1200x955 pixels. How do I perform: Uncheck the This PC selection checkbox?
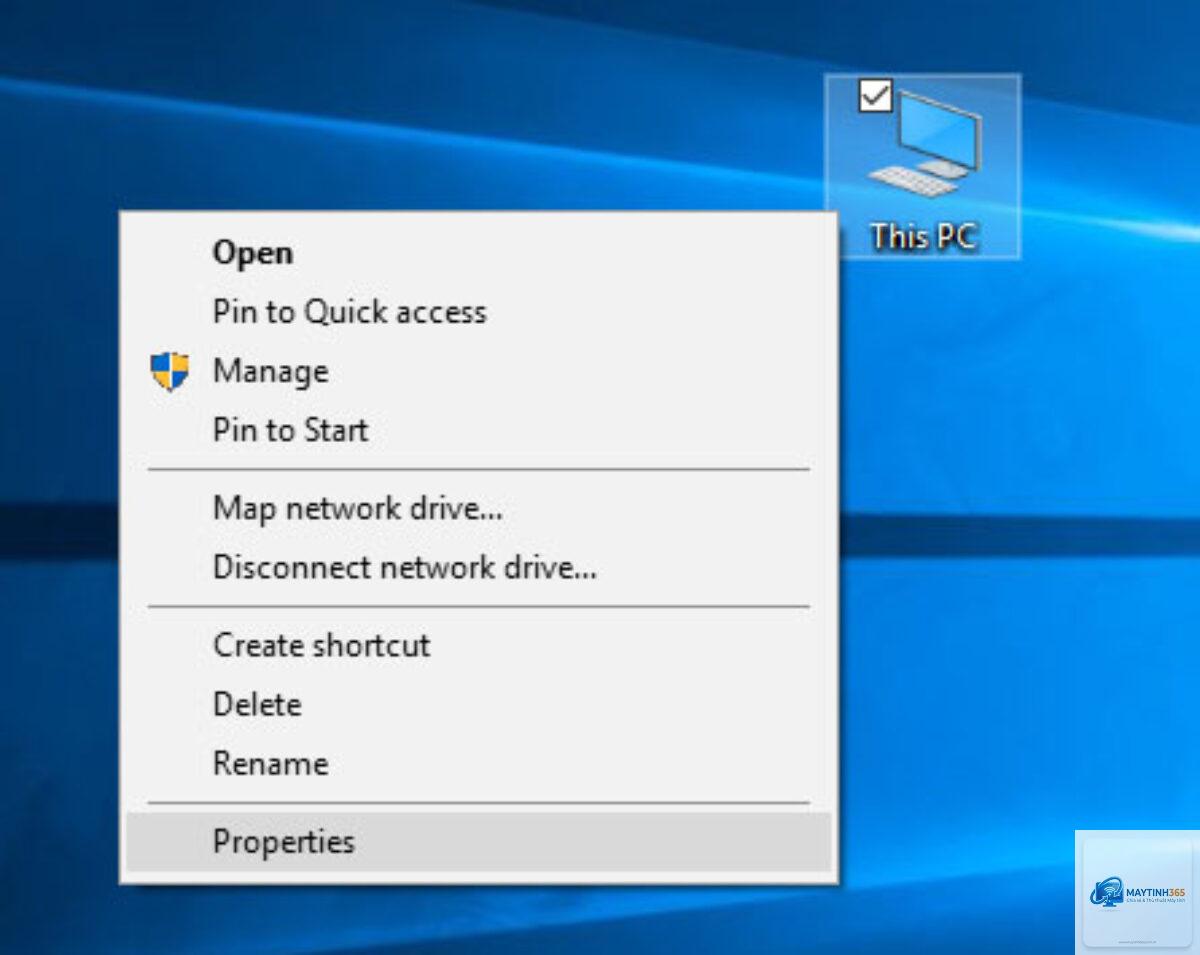[875, 96]
